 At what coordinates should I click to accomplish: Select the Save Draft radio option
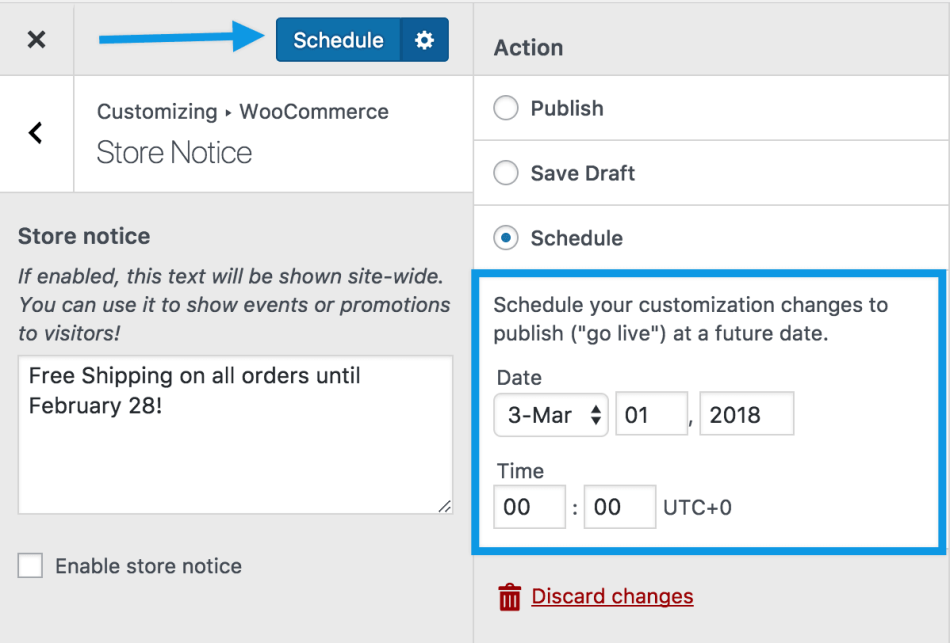click(507, 173)
